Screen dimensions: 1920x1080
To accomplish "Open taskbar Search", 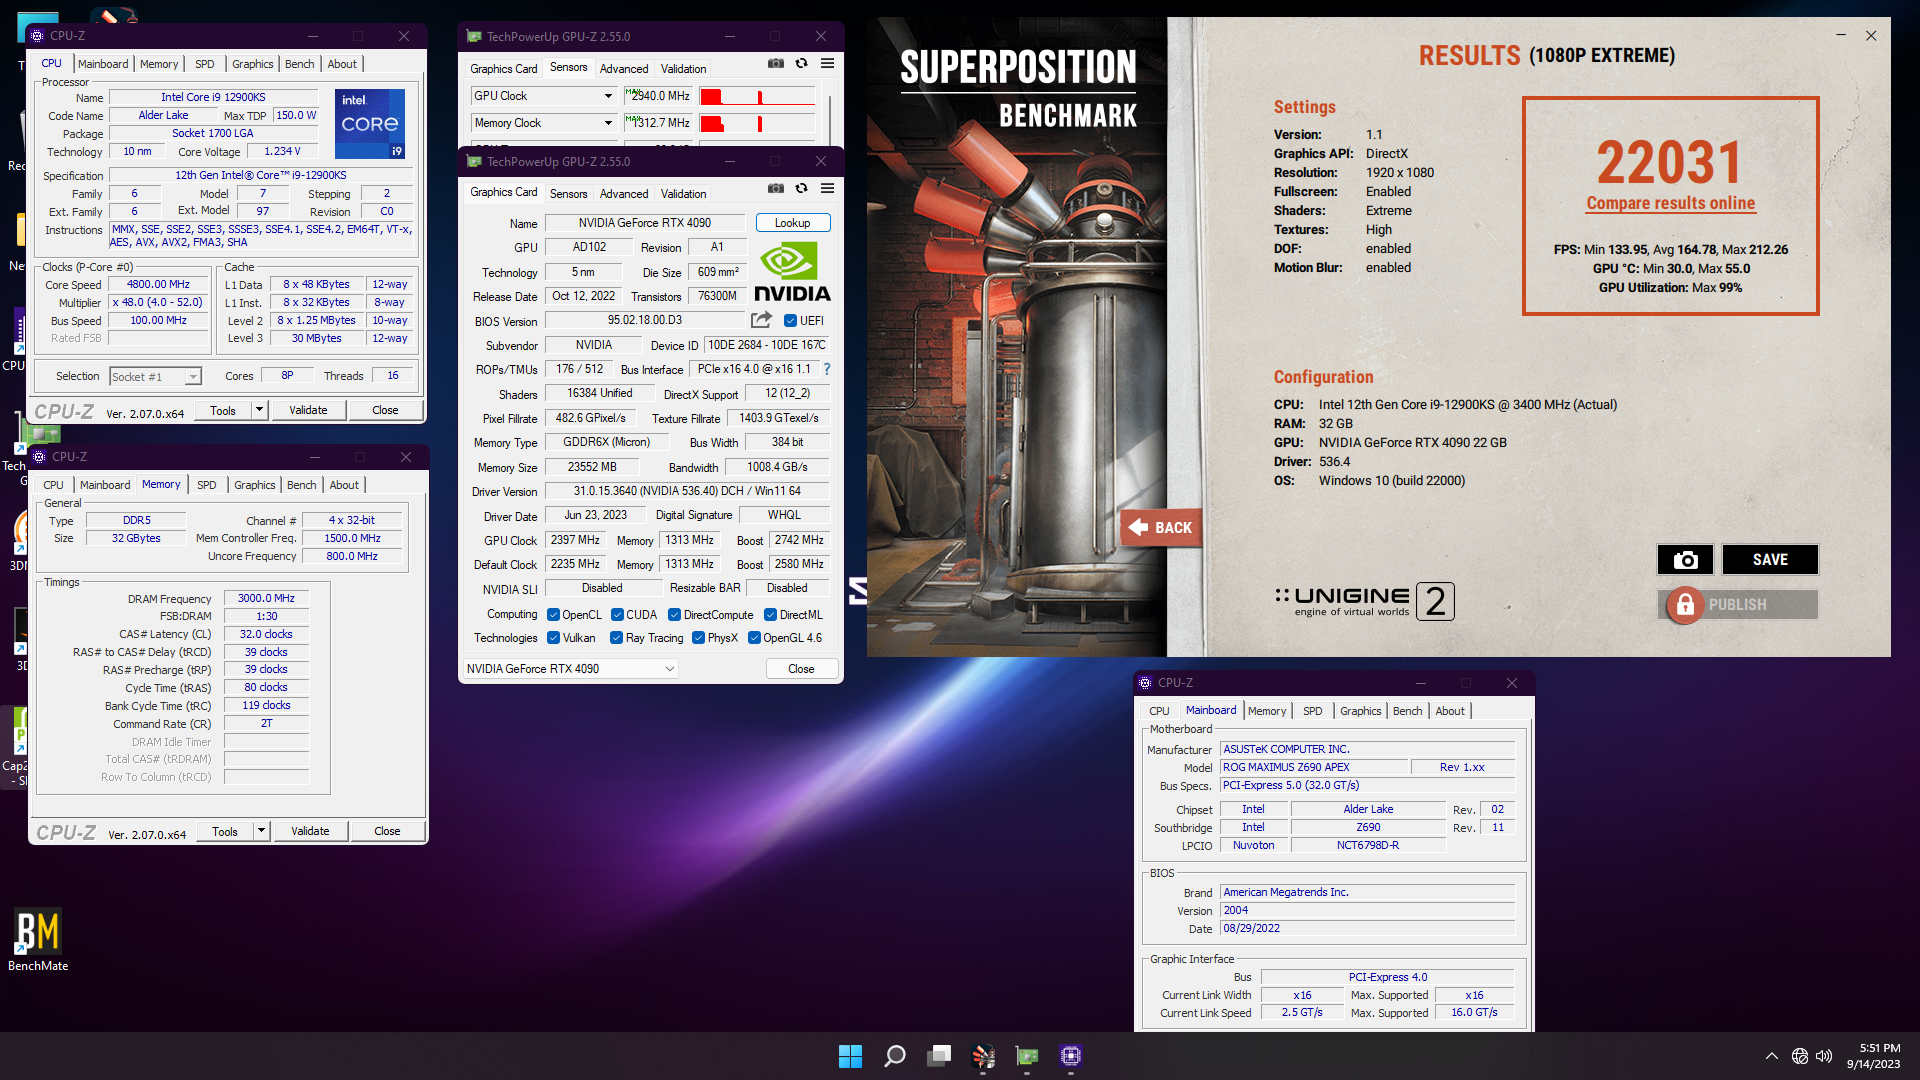I will coord(895,1056).
